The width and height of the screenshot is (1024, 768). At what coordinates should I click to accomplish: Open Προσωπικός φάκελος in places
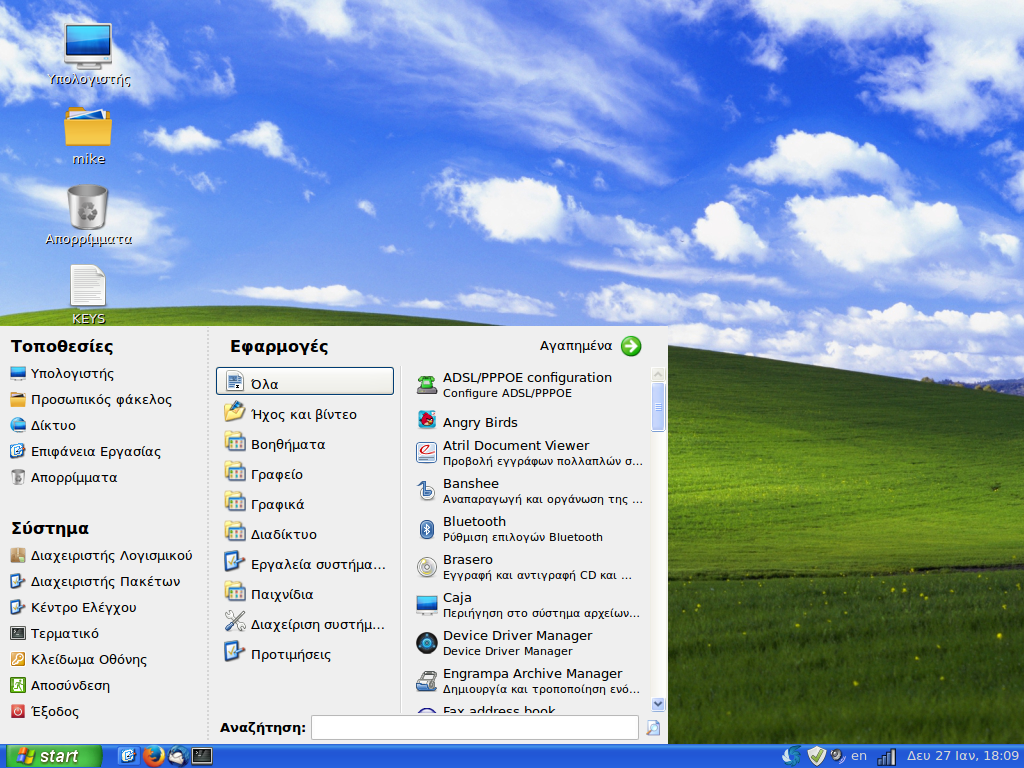(x=91, y=400)
